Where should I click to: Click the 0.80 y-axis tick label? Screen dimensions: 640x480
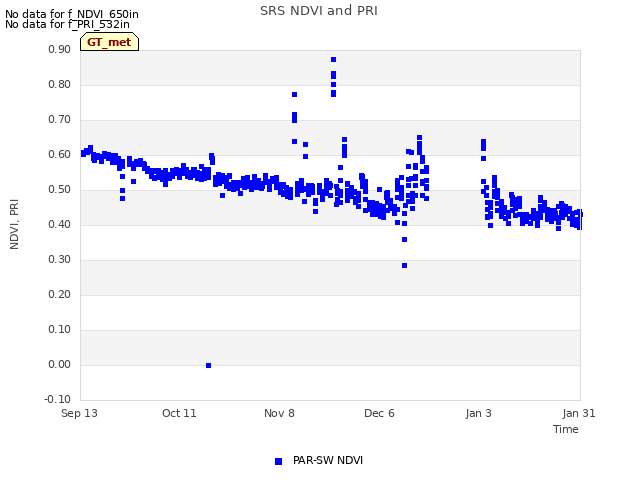coord(60,84)
